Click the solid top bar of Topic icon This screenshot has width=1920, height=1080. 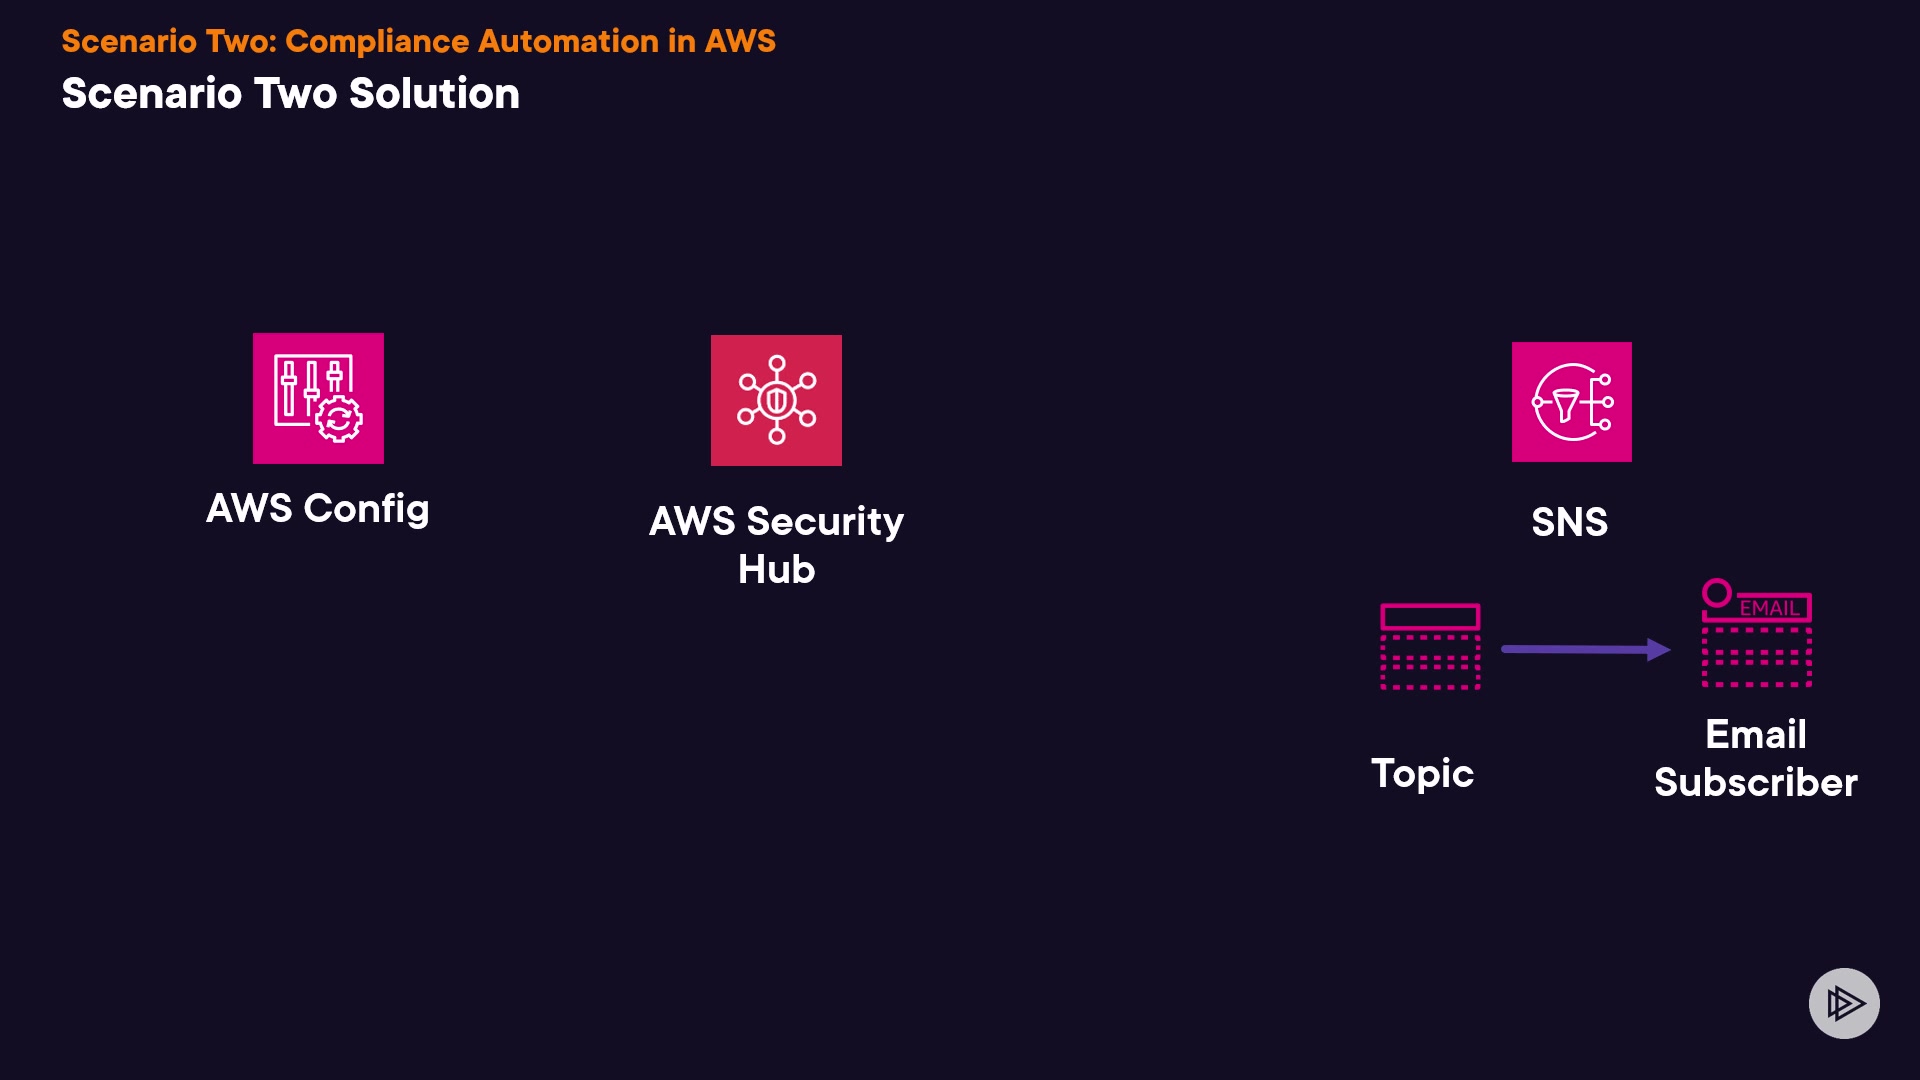(x=1430, y=616)
